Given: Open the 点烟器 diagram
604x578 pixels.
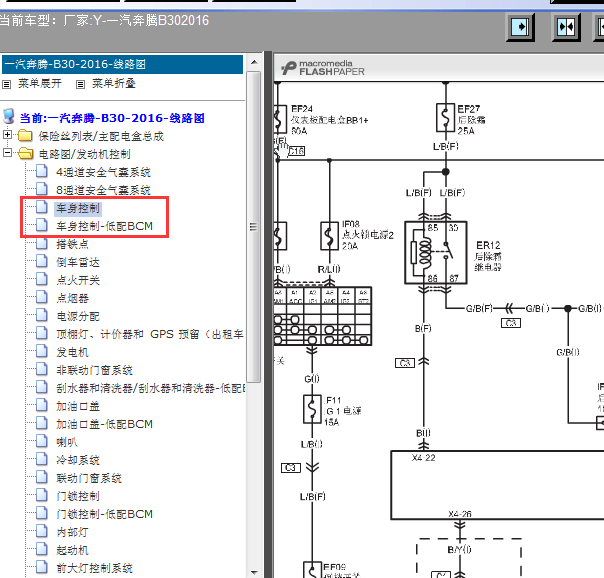Looking at the screenshot, I should point(72,298).
